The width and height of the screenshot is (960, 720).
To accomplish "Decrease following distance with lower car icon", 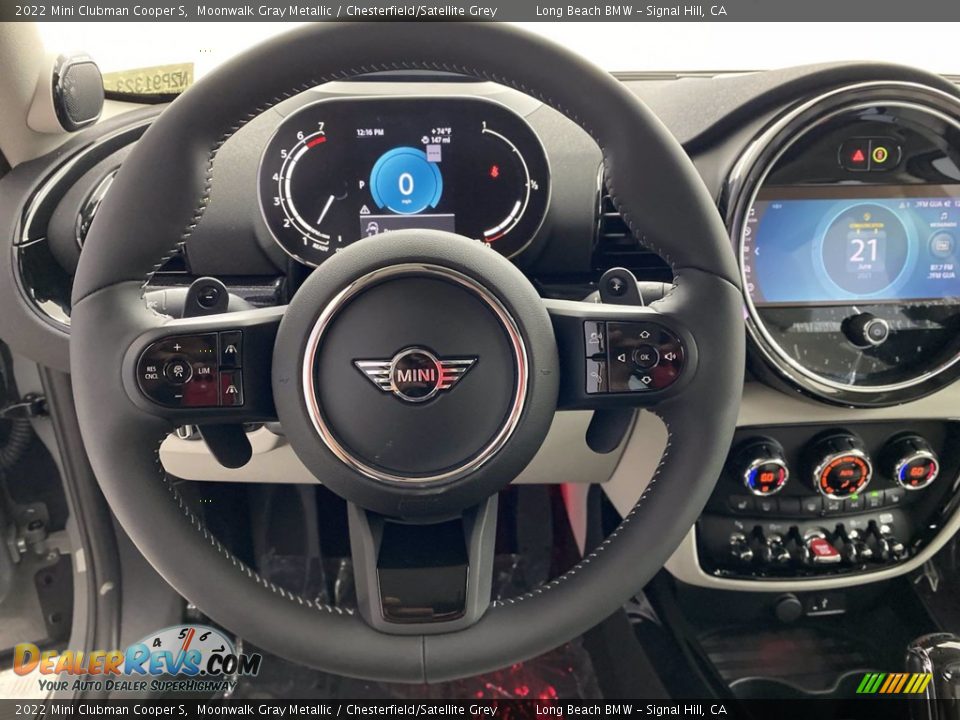I will (230, 389).
